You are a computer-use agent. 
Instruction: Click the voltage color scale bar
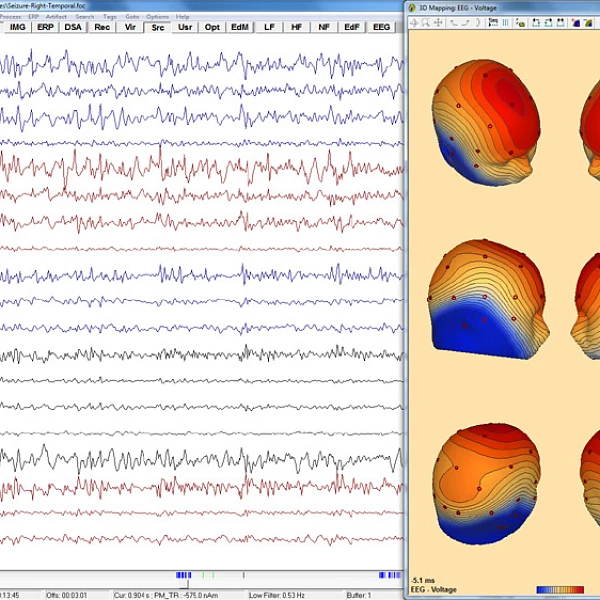[x=560, y=590]
